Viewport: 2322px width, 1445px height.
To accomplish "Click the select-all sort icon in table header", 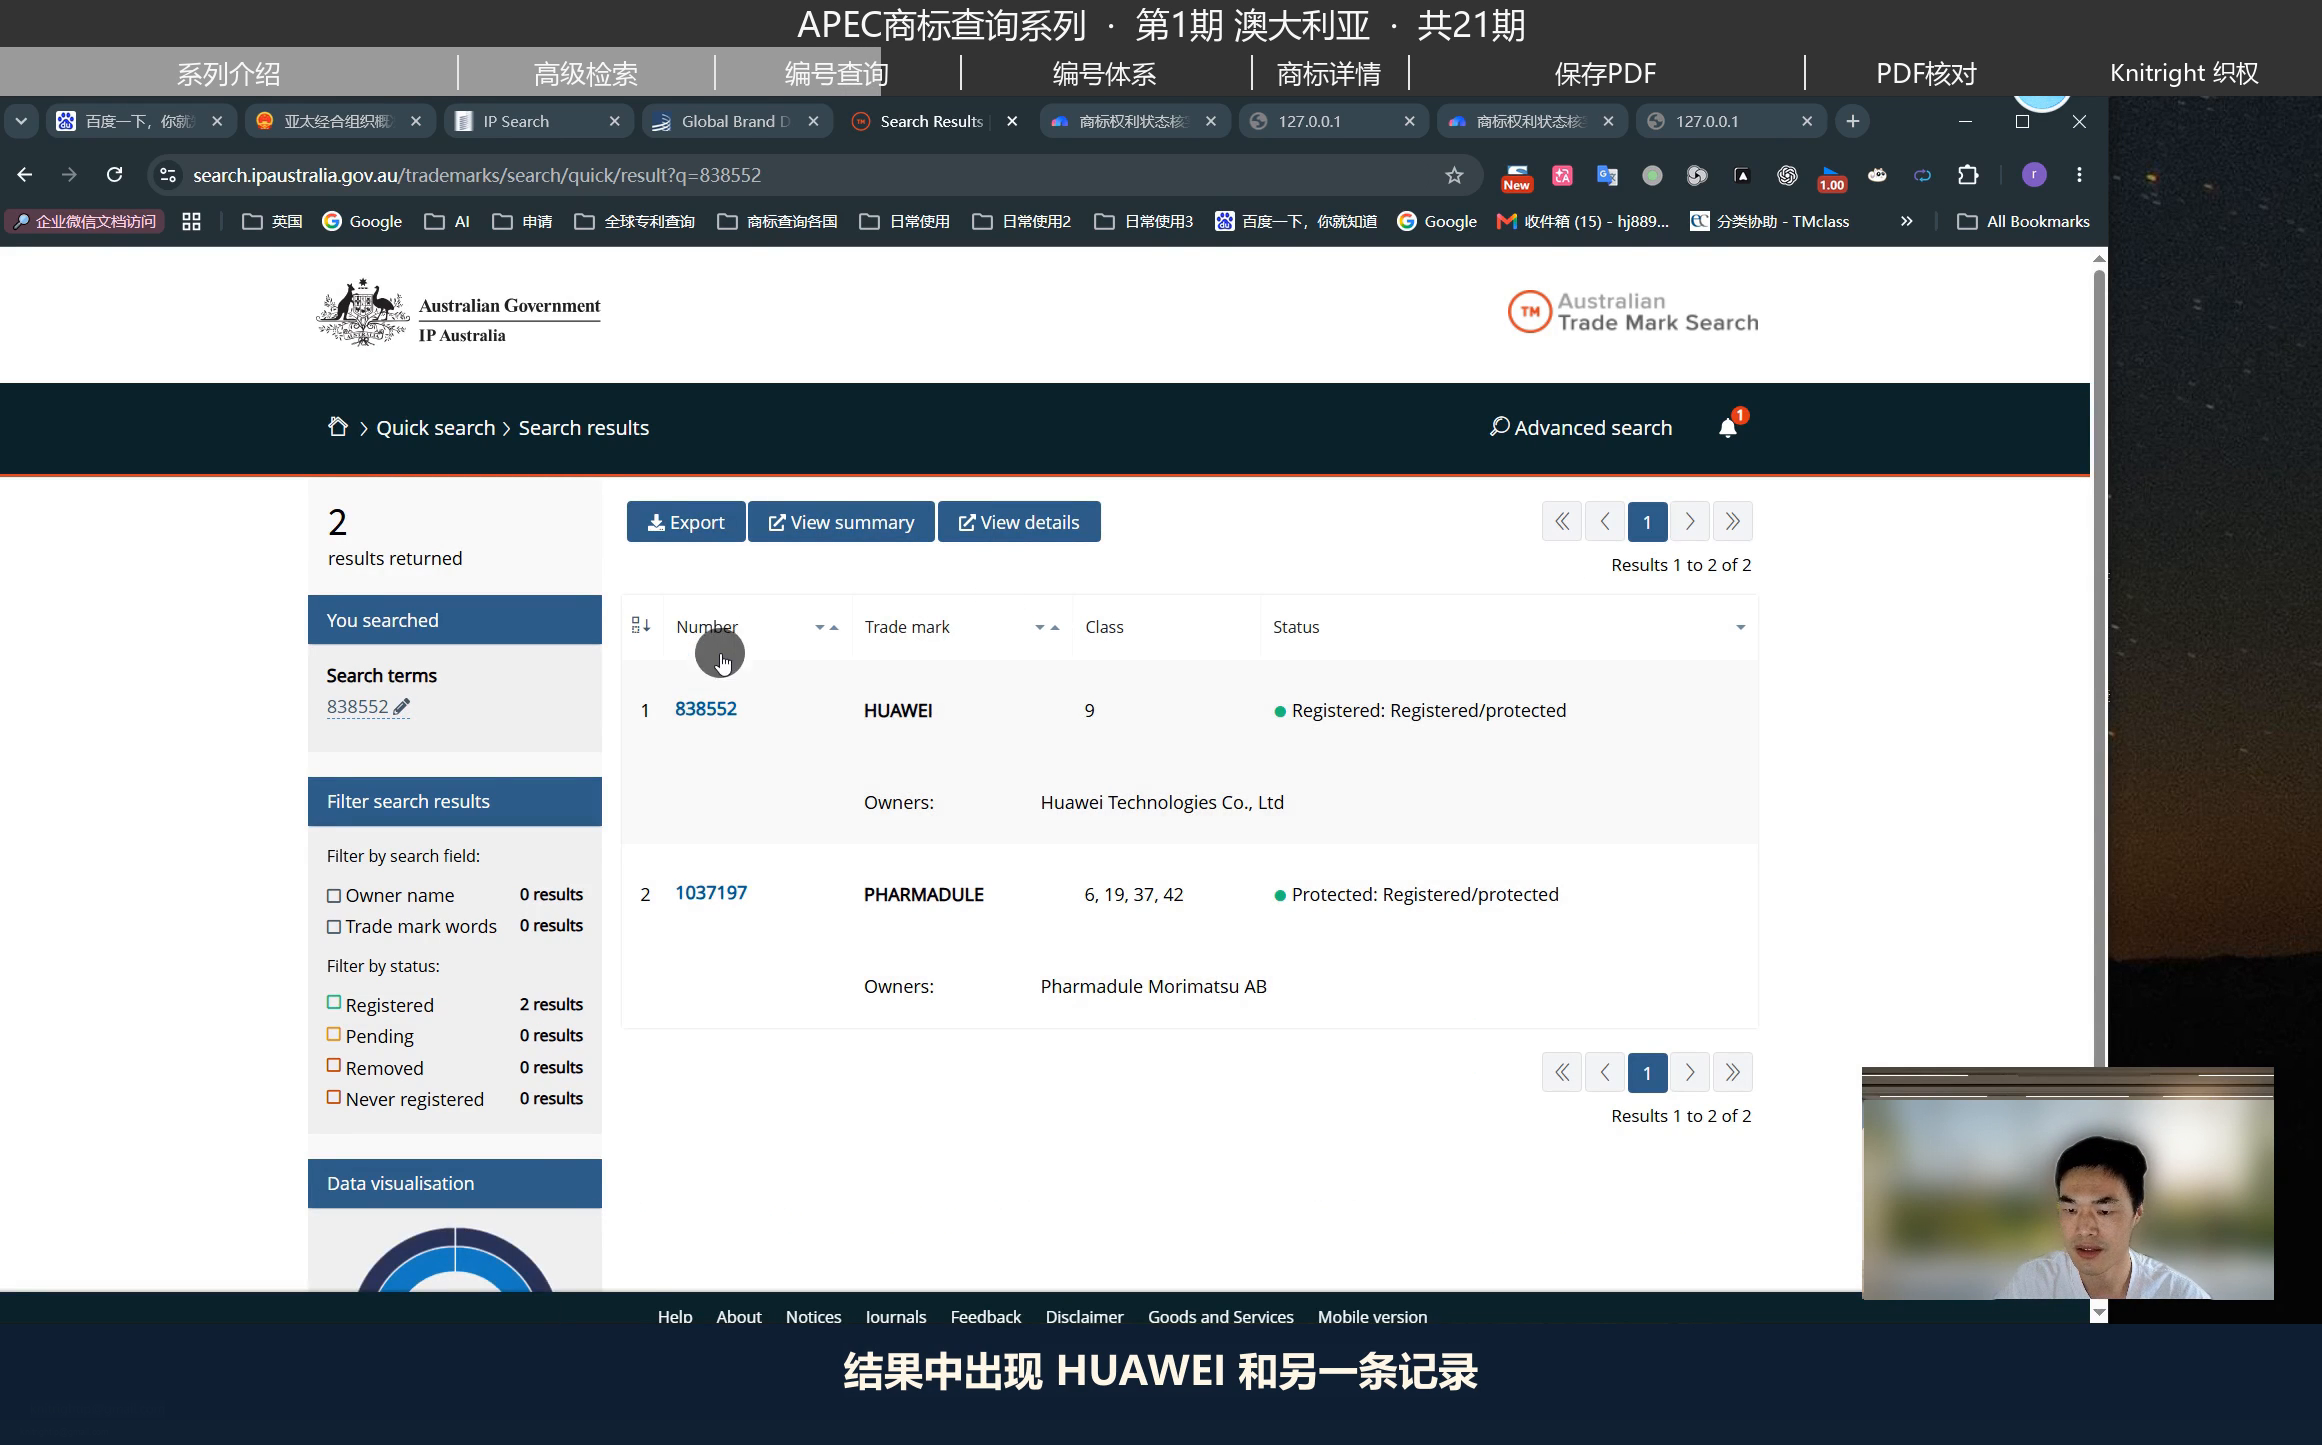I will click(641, 626).
